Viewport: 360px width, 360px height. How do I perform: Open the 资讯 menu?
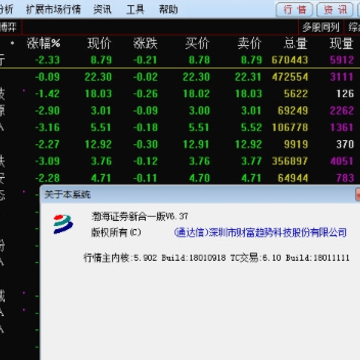[x=102, y=9]
